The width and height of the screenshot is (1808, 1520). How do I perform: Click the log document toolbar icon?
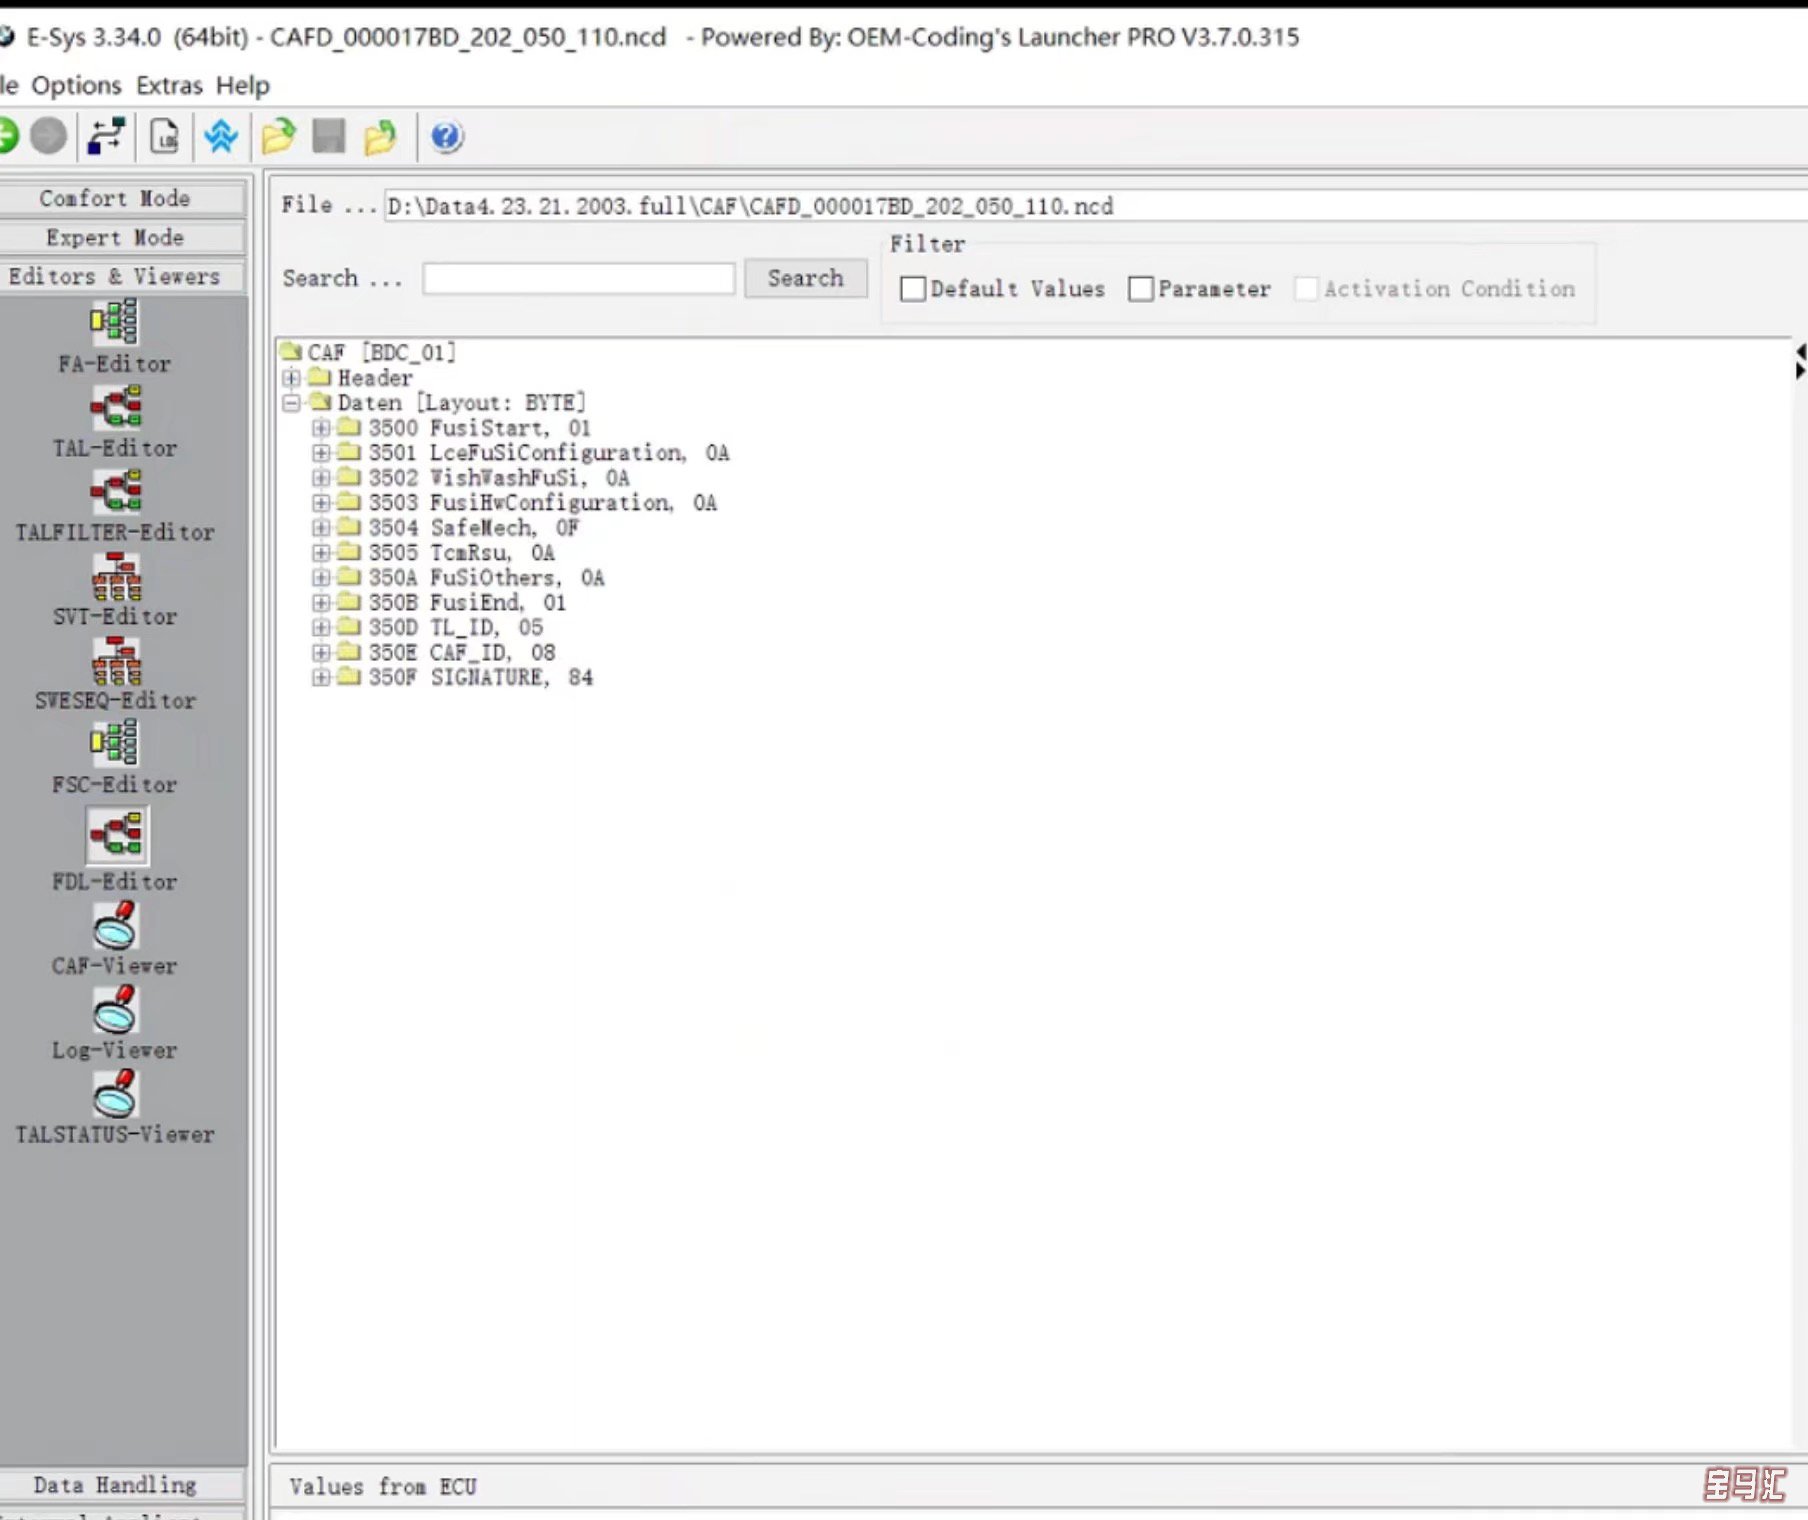(164, 136)
